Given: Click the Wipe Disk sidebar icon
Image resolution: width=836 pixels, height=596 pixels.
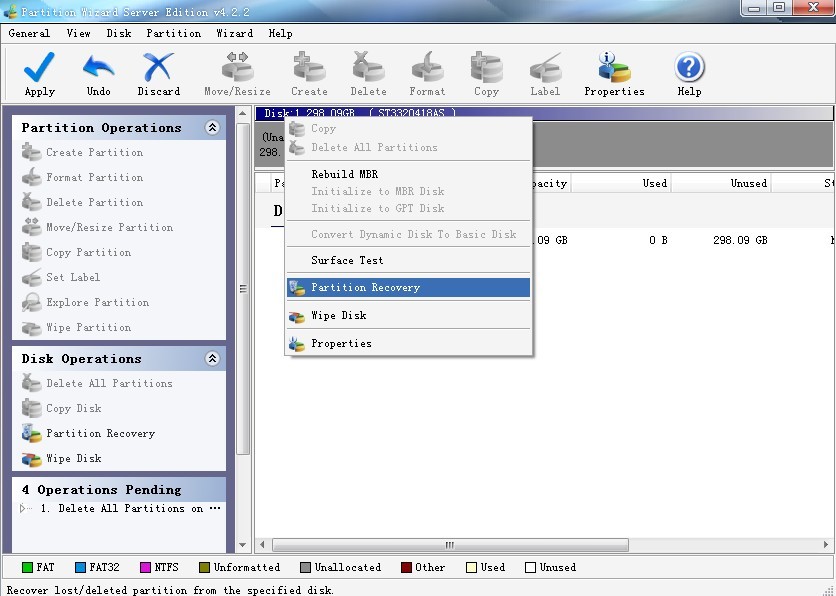Looking at the screenshot, I should pos(31,458).
